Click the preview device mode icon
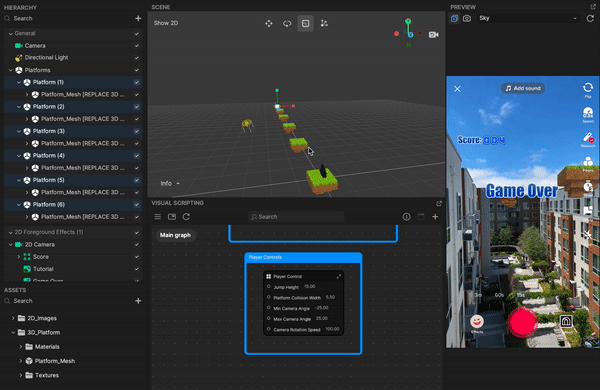 (x=454, y=18)
